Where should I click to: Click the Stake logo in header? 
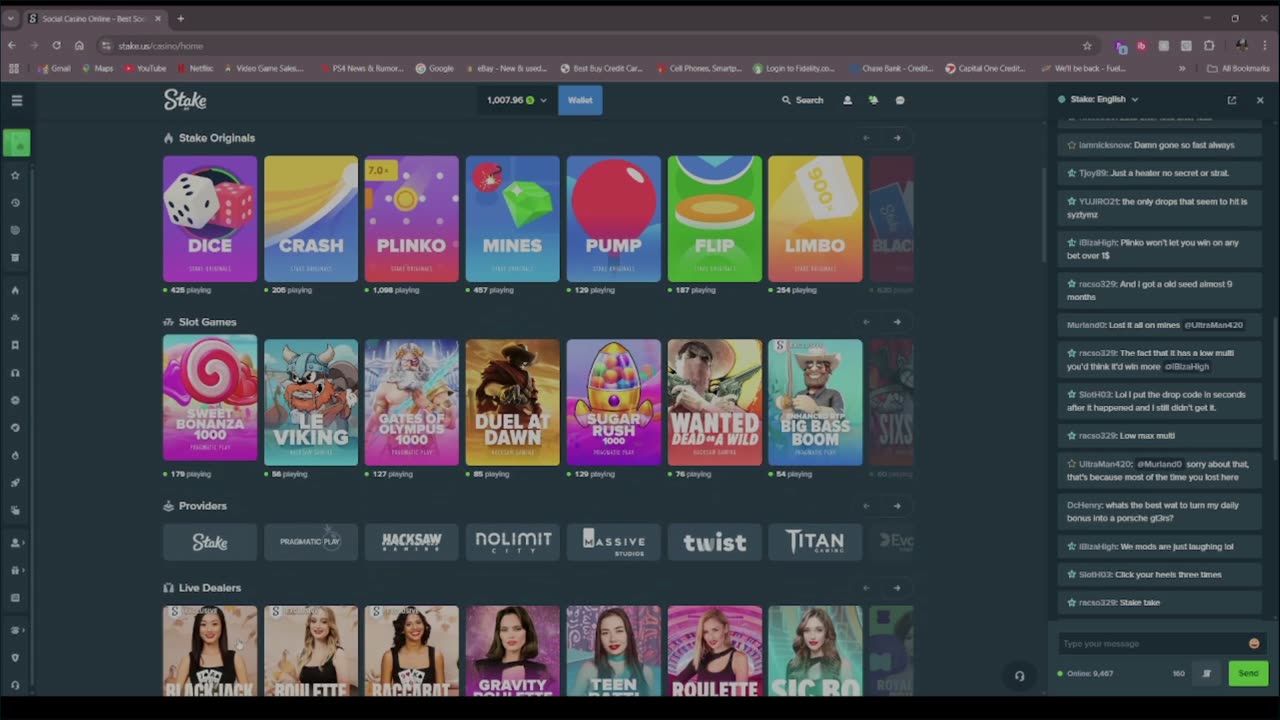[185, 99]
